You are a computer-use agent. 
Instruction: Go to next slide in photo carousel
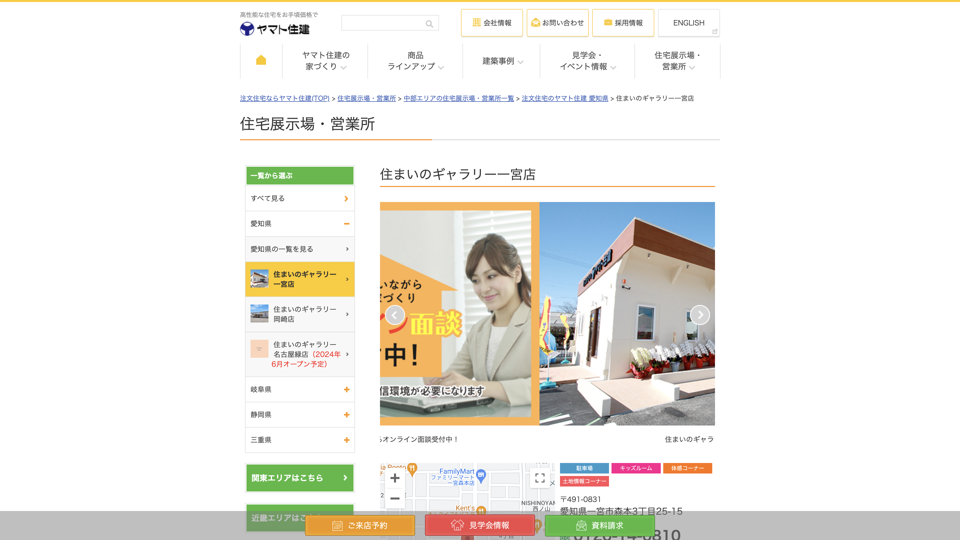(x=700, y=315)
